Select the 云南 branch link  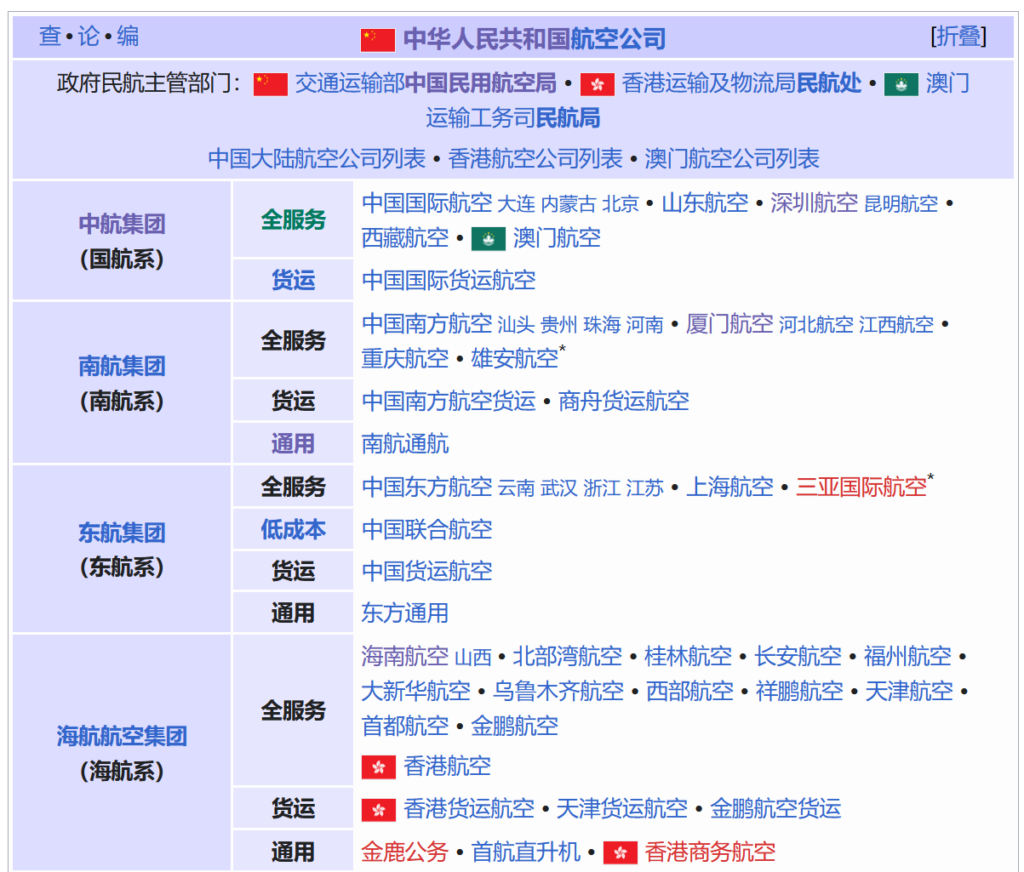point(516,488)
